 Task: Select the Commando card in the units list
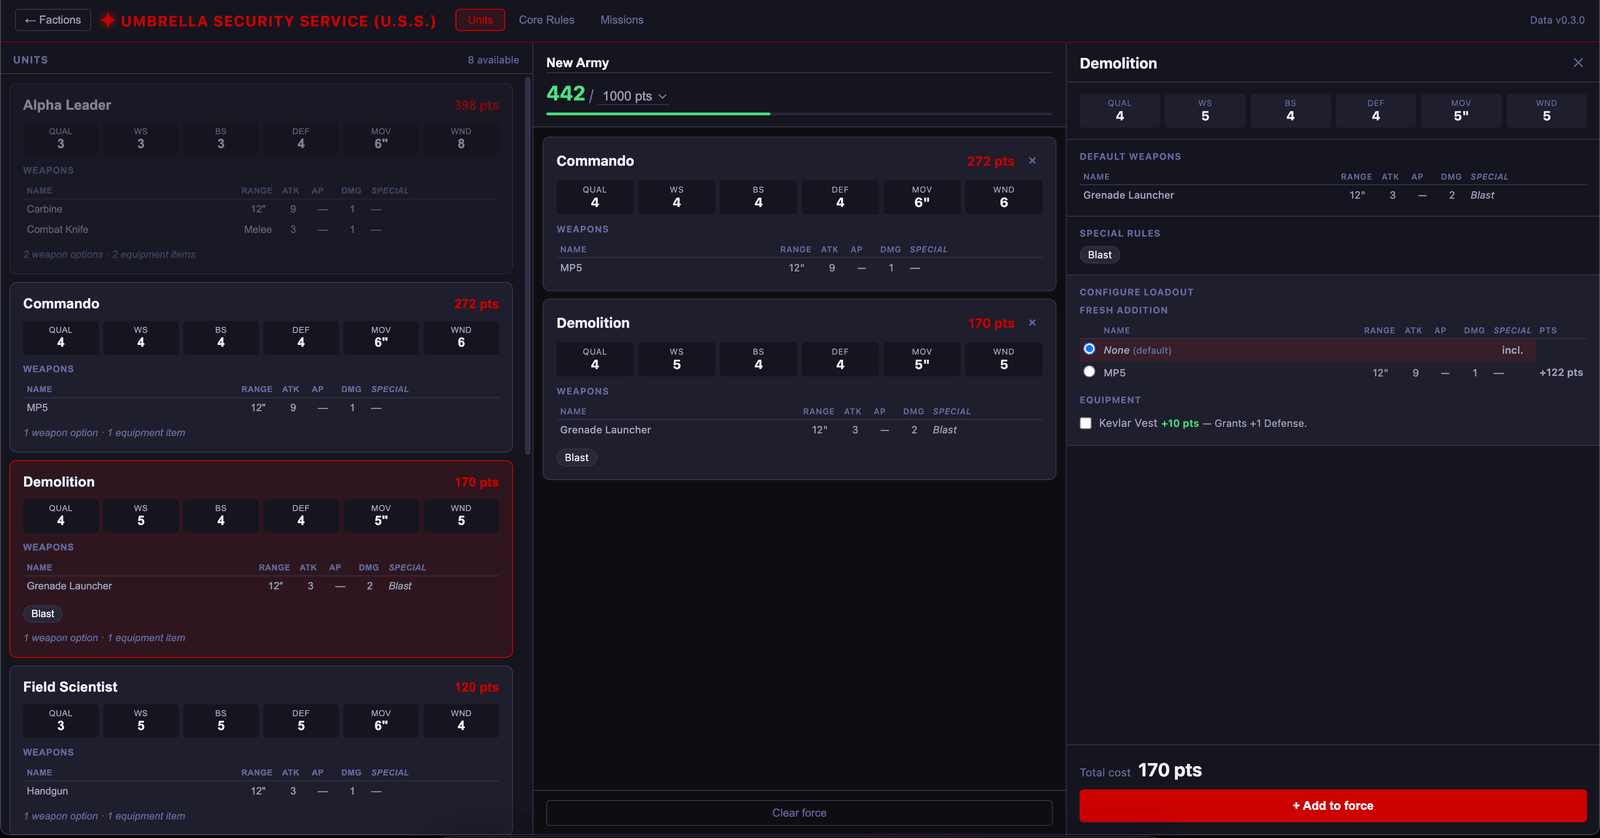point(261,367)
